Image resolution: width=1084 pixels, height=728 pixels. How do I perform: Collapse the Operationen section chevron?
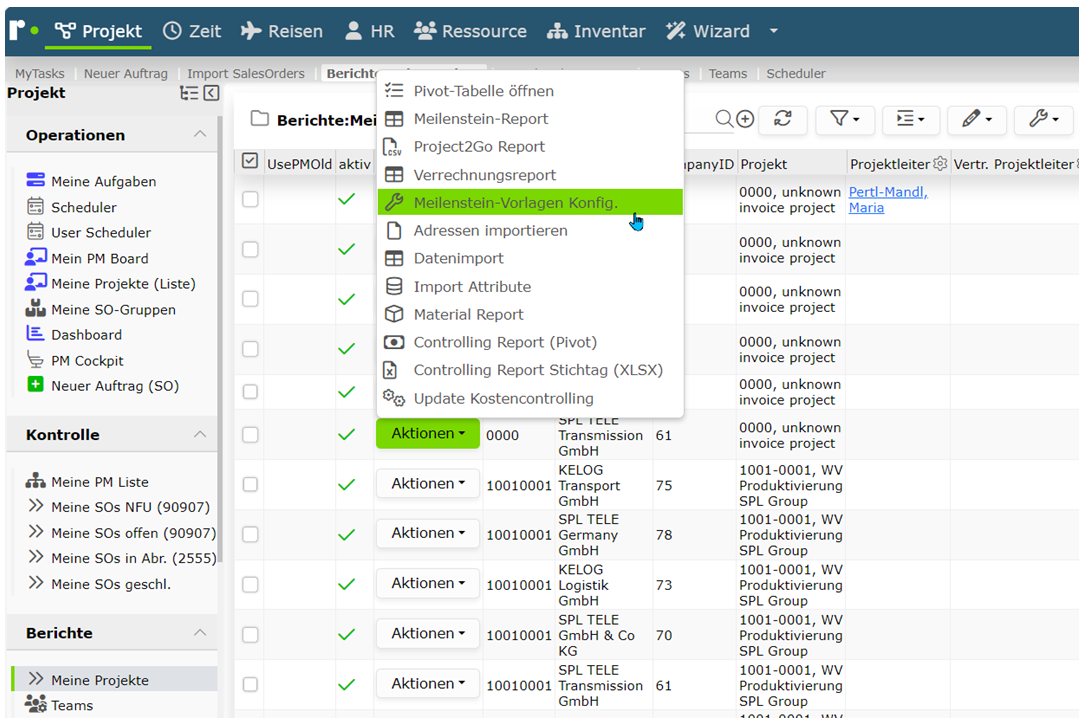coord(200,134)
